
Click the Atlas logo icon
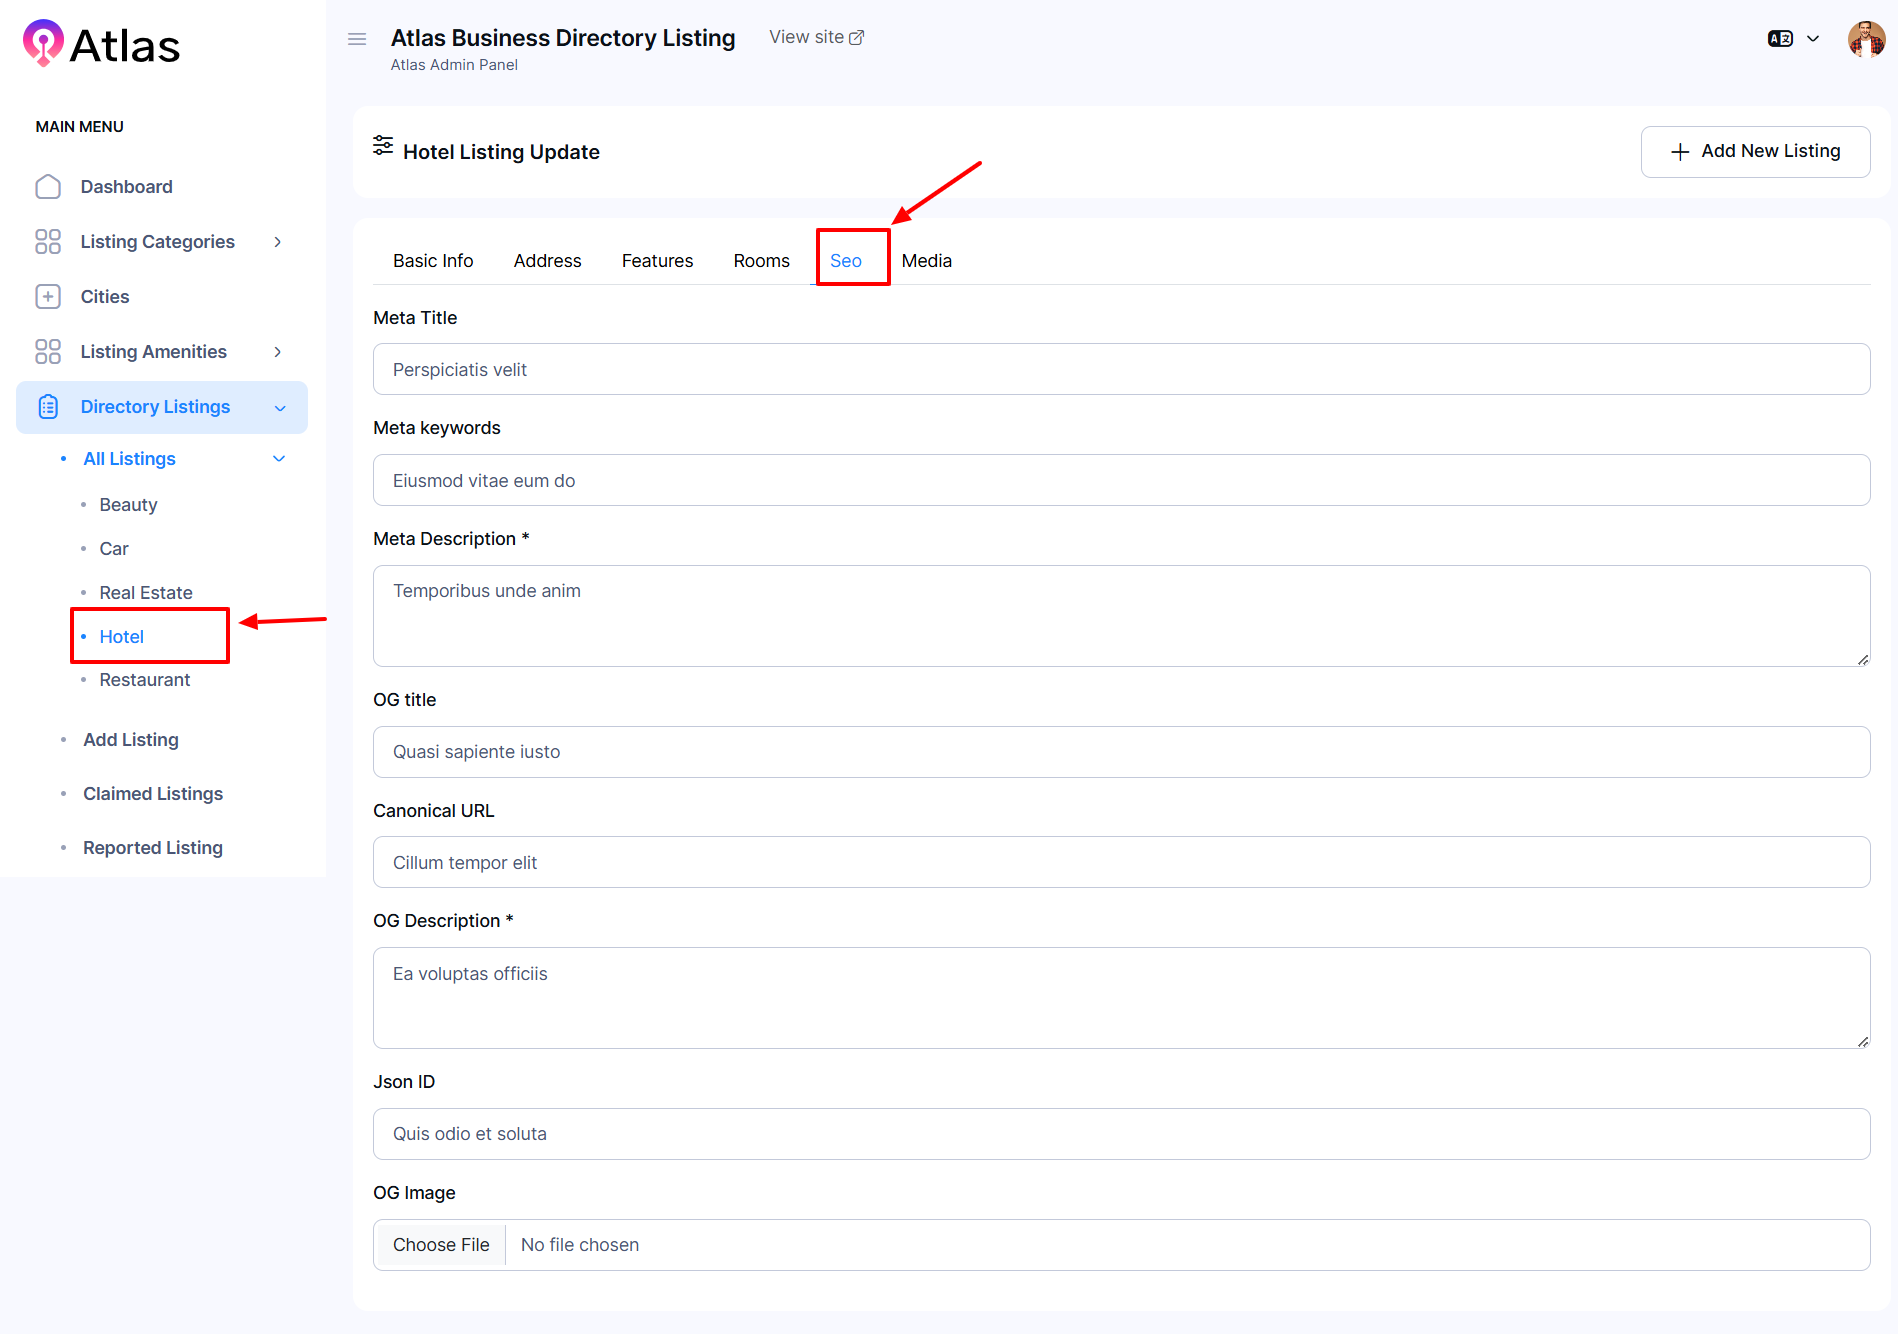[43, 43]
